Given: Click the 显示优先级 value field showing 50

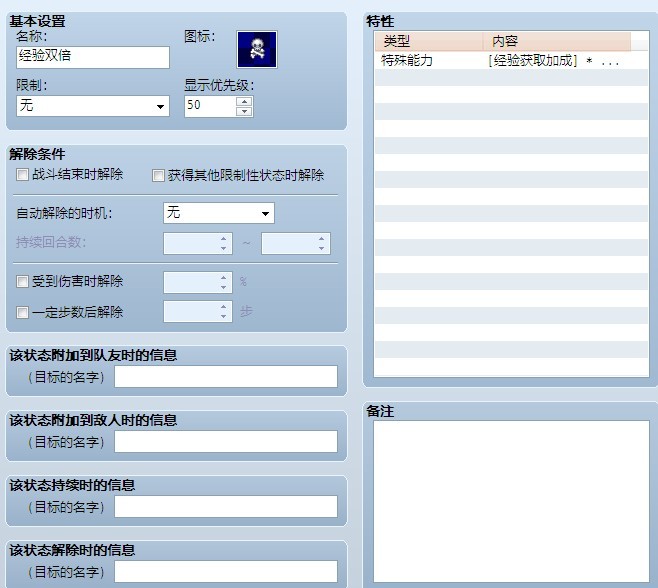Looking at the screenshot, I should 210,106.
